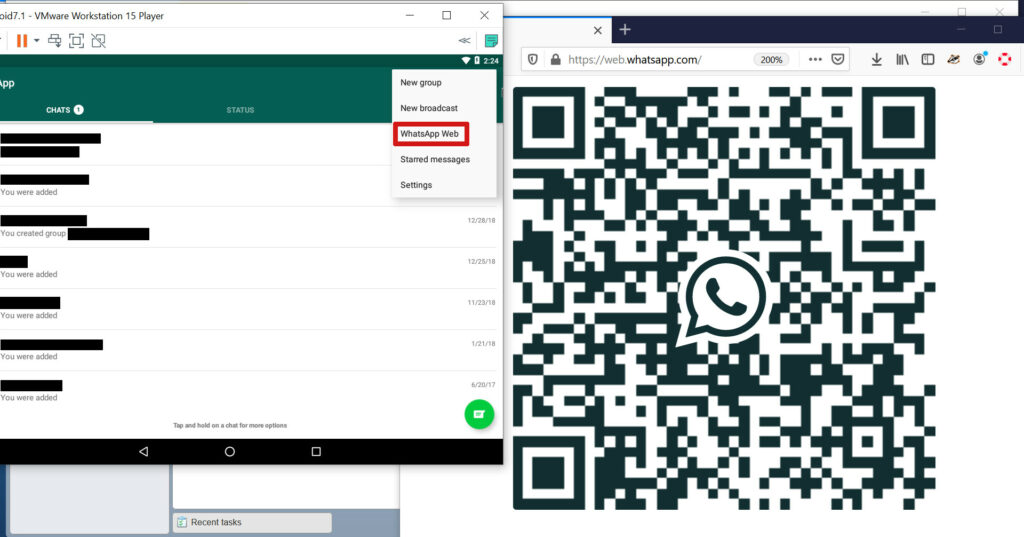Open the chat dated 12/25/18
Screen dimensions: 1024x537
tap(248, 268)
